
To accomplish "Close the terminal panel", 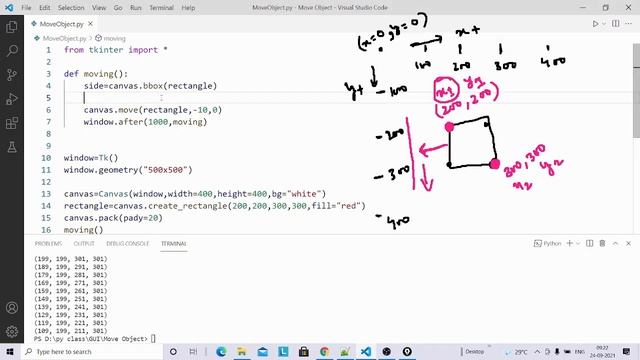I will [629, 243].
